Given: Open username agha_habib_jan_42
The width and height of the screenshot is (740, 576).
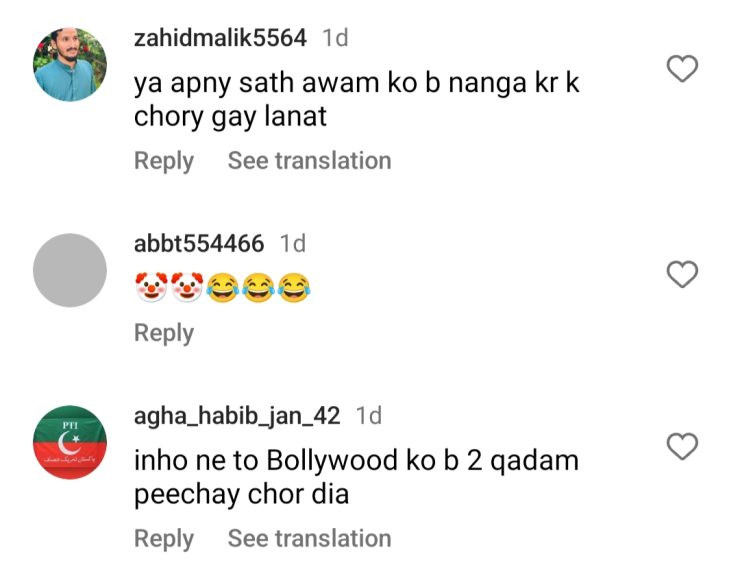Looking at the screenshot, I should [x=237, y=416].
